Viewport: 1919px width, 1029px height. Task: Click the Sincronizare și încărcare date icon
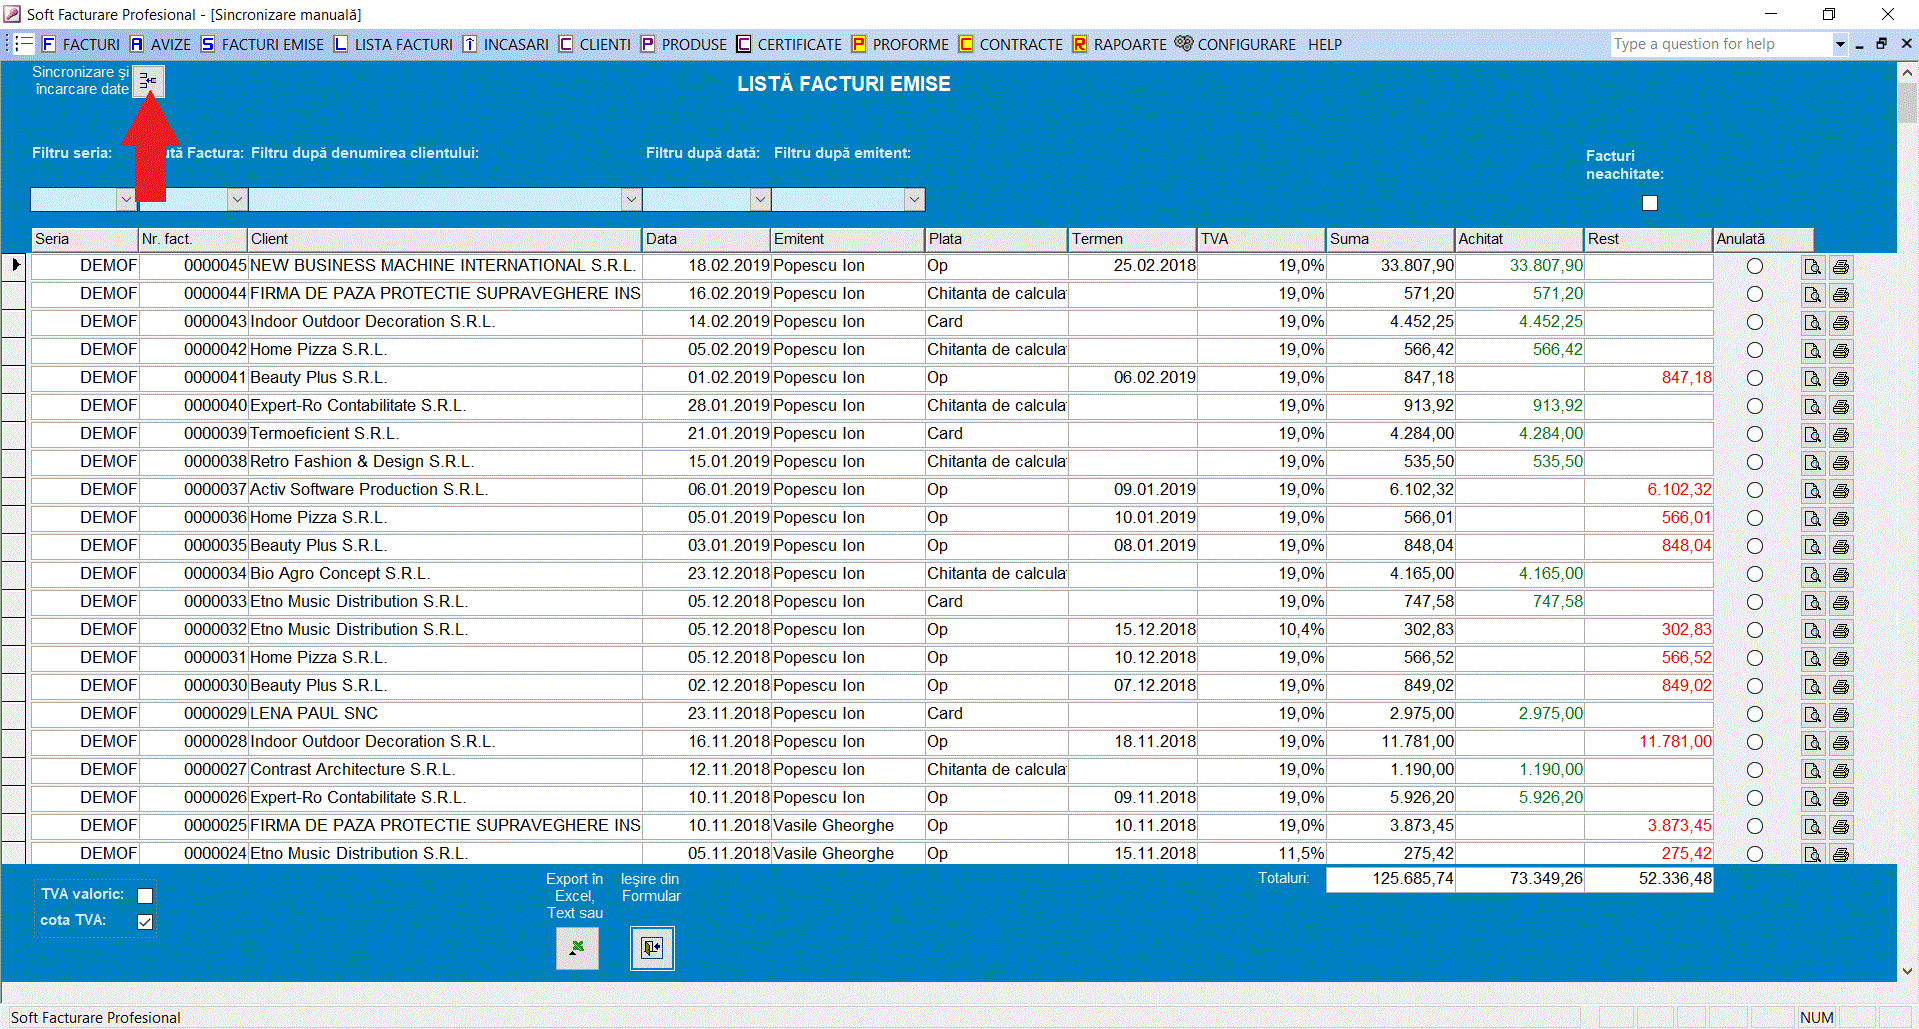pyautogui.click(x=148, y=81)
